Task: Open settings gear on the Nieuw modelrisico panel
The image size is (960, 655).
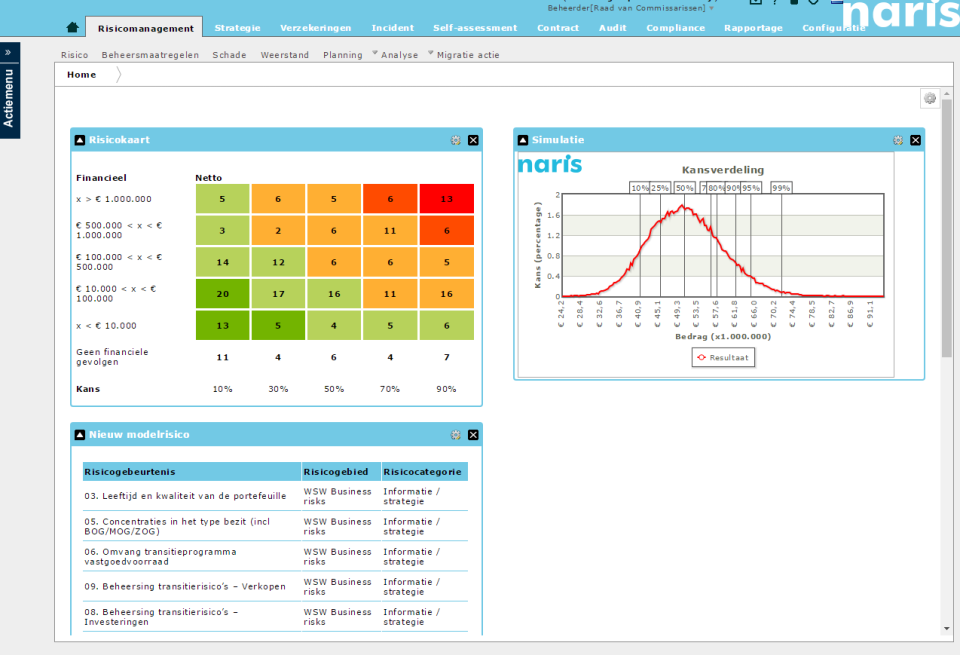Action: pos(458,434)
